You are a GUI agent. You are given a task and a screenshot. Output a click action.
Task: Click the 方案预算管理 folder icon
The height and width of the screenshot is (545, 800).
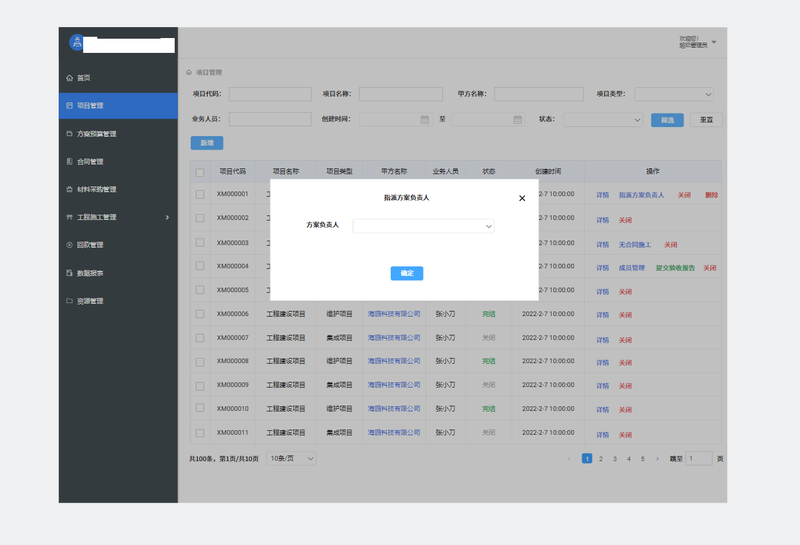(69, 134)
